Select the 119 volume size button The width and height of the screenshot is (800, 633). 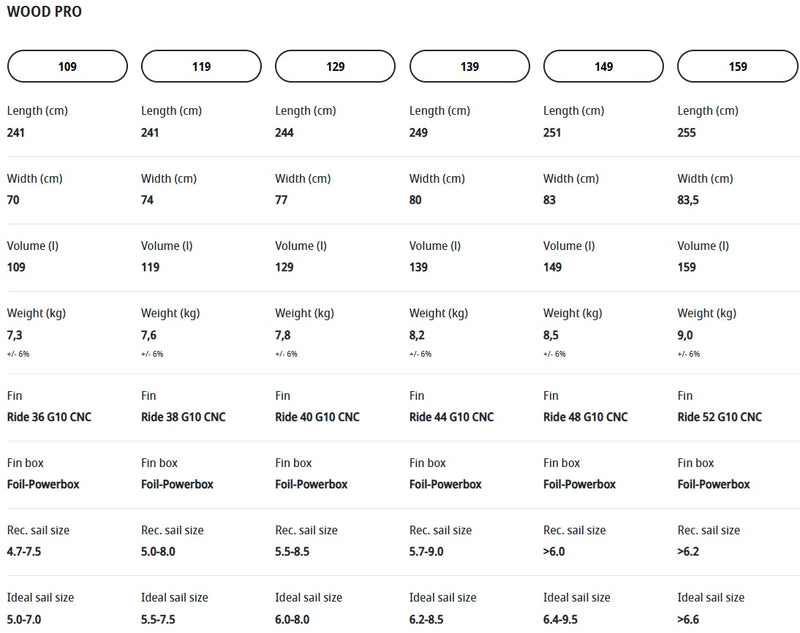coord(201,67)
